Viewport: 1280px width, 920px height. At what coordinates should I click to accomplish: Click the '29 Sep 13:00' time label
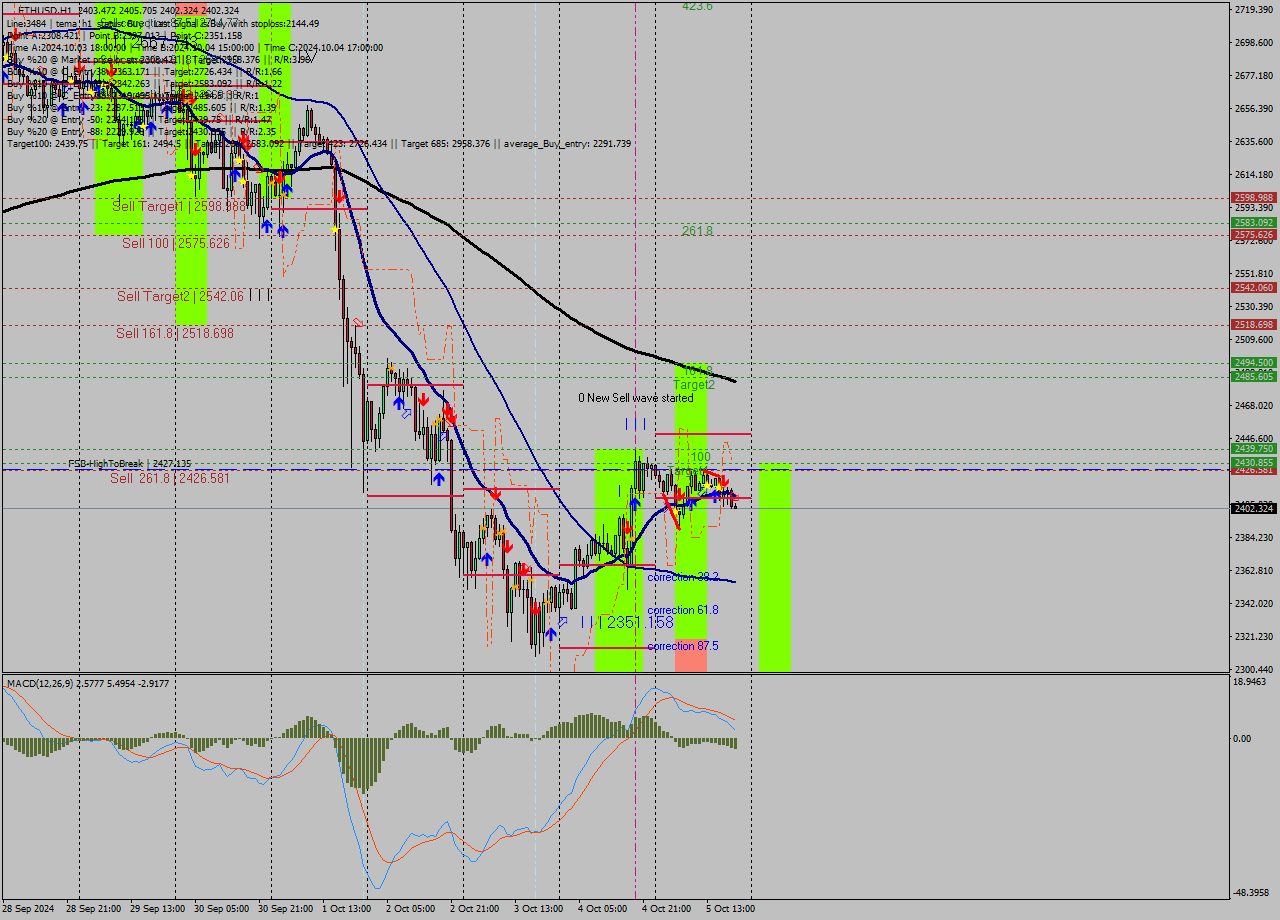click(x=158, y=909)
